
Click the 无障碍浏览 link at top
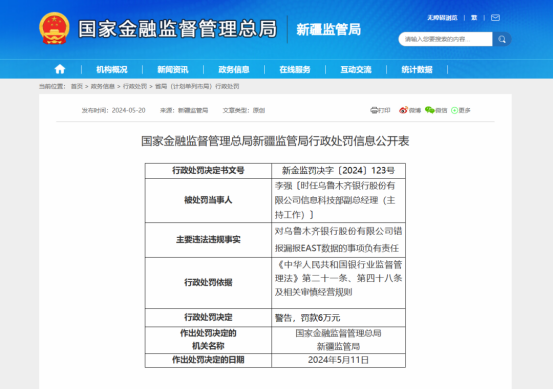(x=442, y=18)
